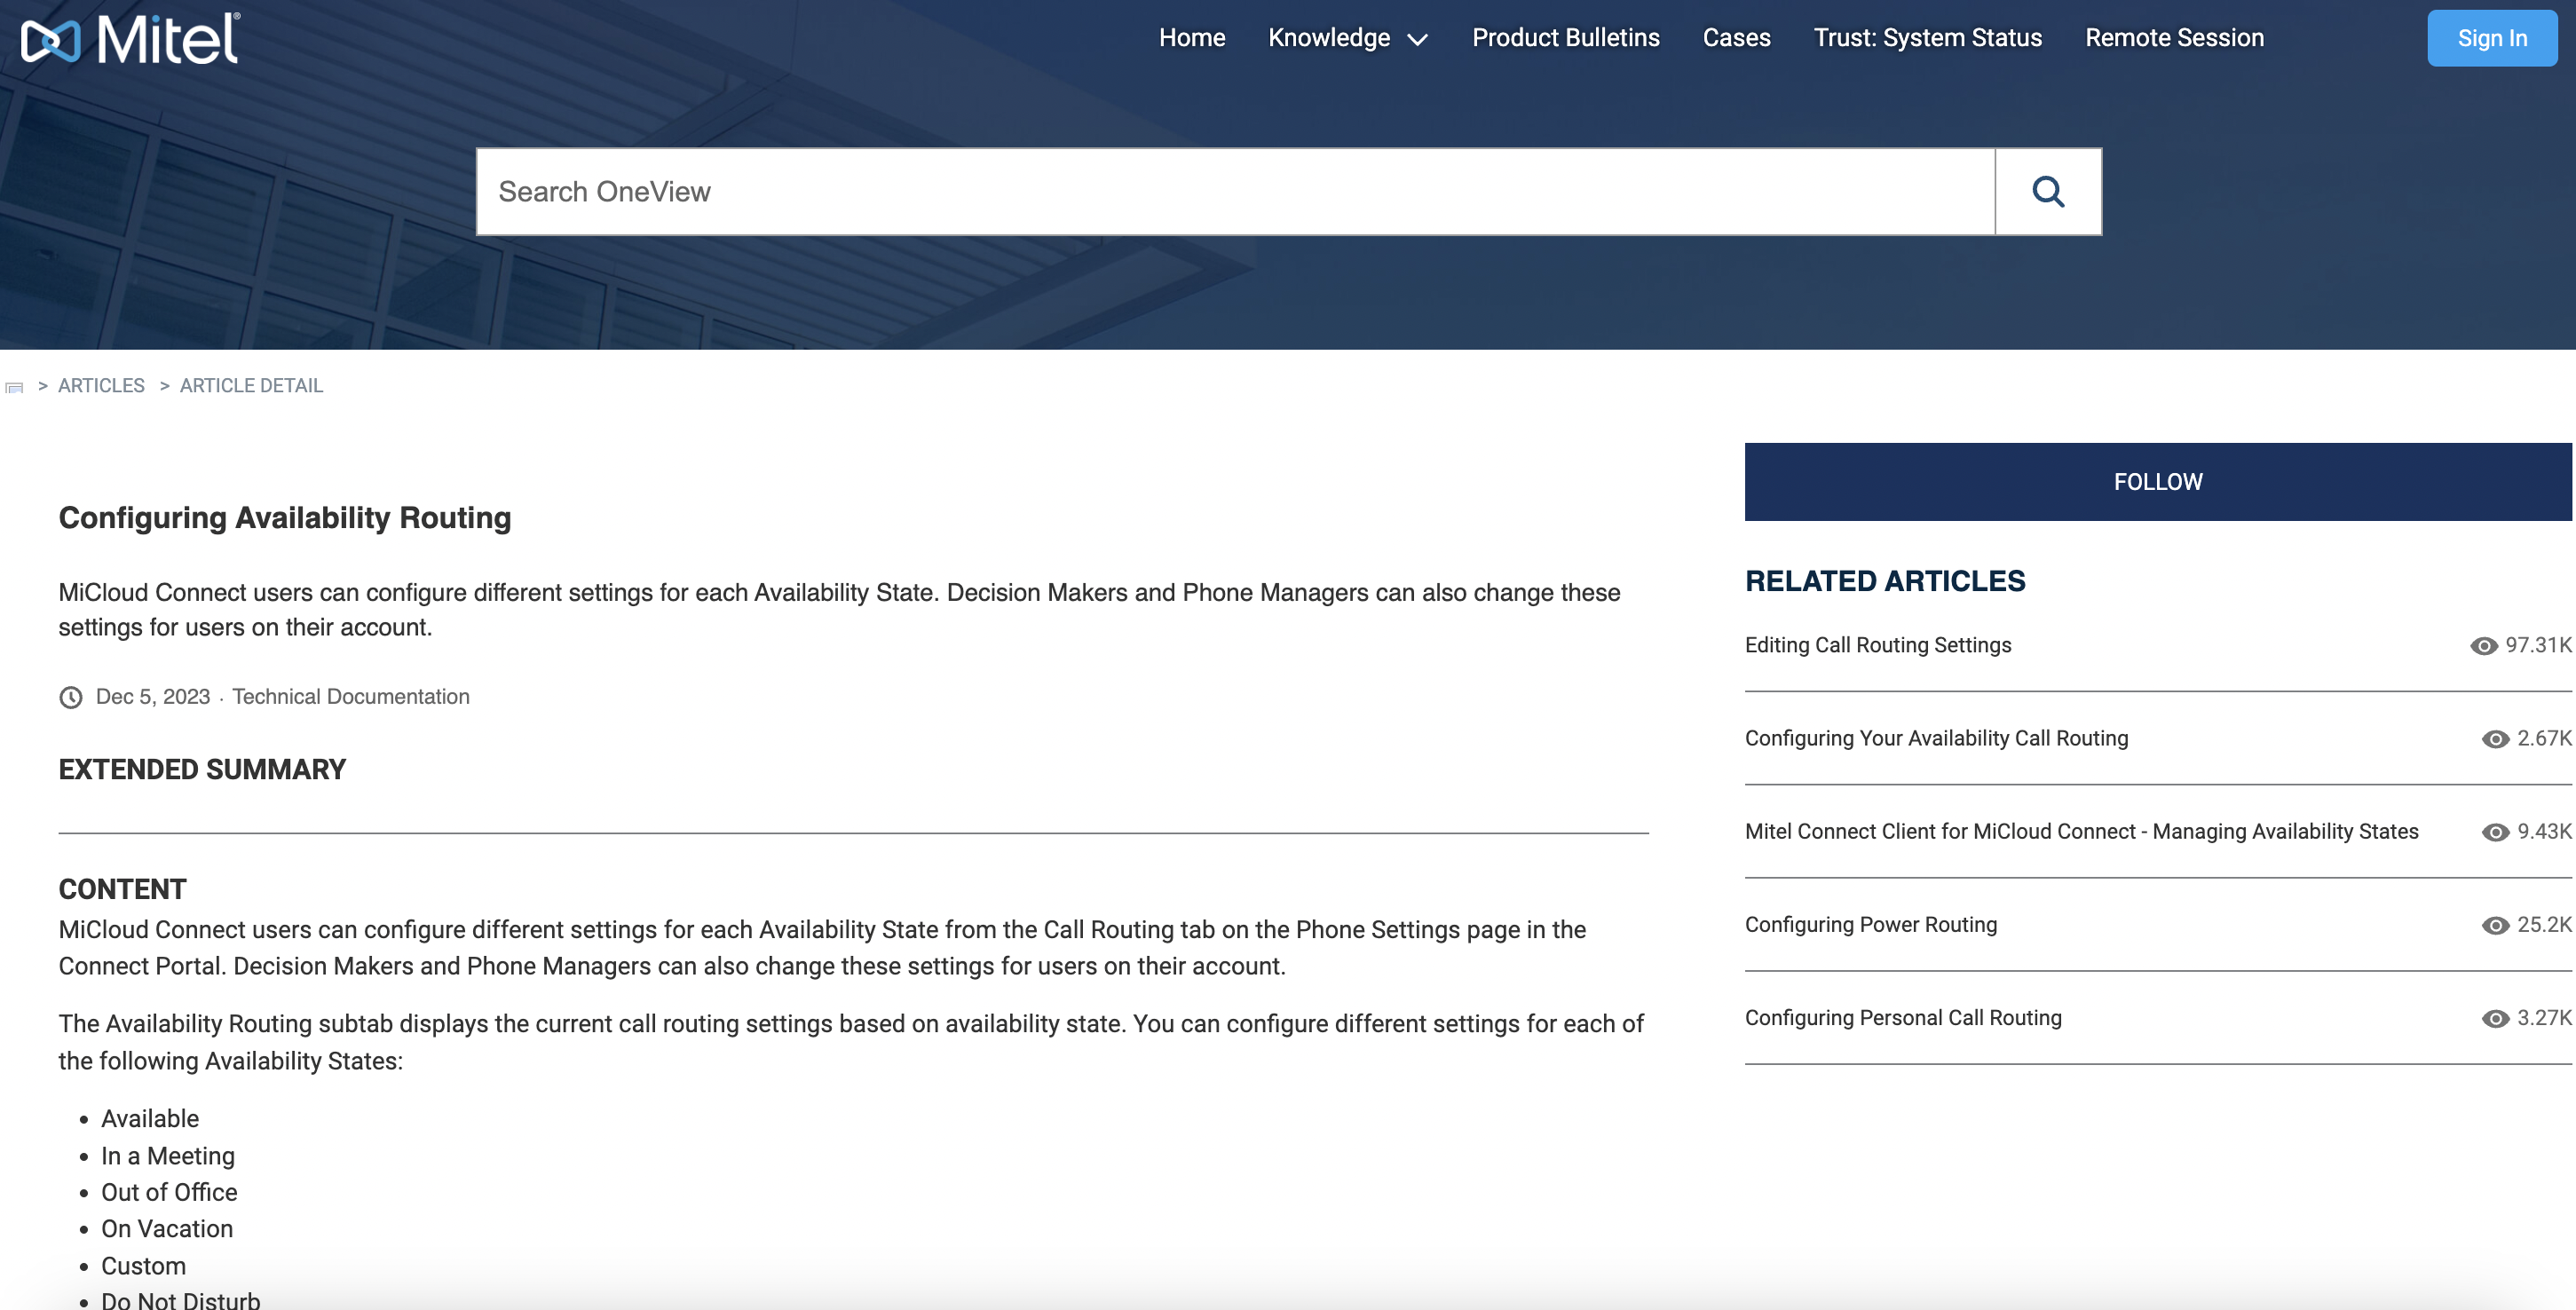Viewport: 2576px width, 1310px height.
Task: Open Product Bulletins page
Action: pos(1565,38)
